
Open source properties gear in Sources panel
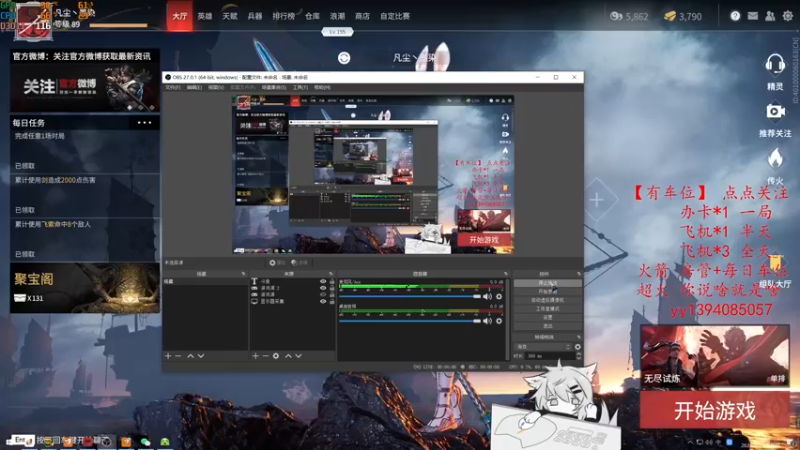[x=276, y=356]
